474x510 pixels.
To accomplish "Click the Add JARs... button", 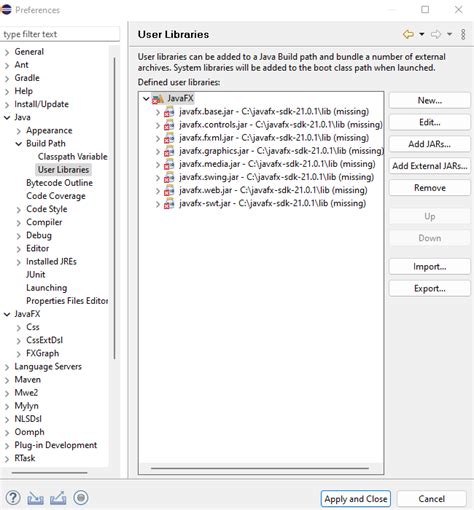I will (430, 144).
